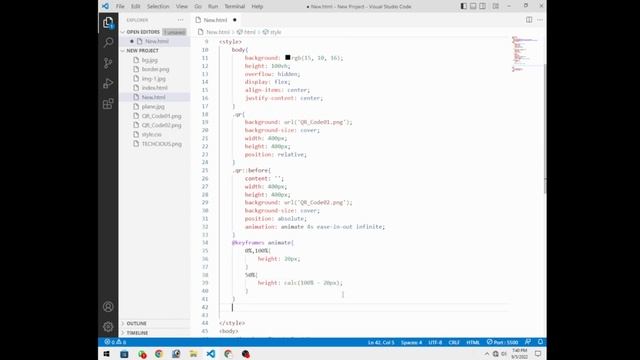Open the Manage gear icon
The image size is (640, 360).
[108, 327]
